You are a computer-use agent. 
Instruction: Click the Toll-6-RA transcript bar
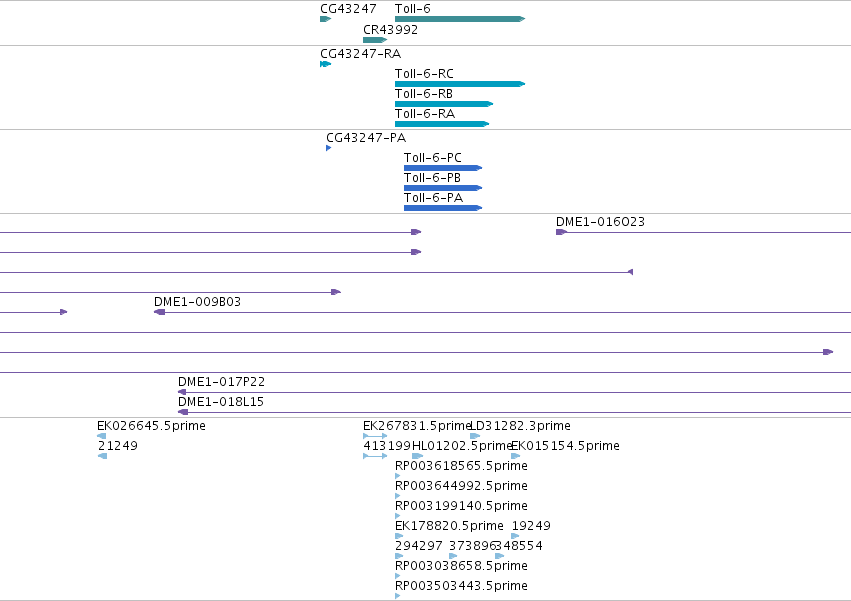coord(442,124)
